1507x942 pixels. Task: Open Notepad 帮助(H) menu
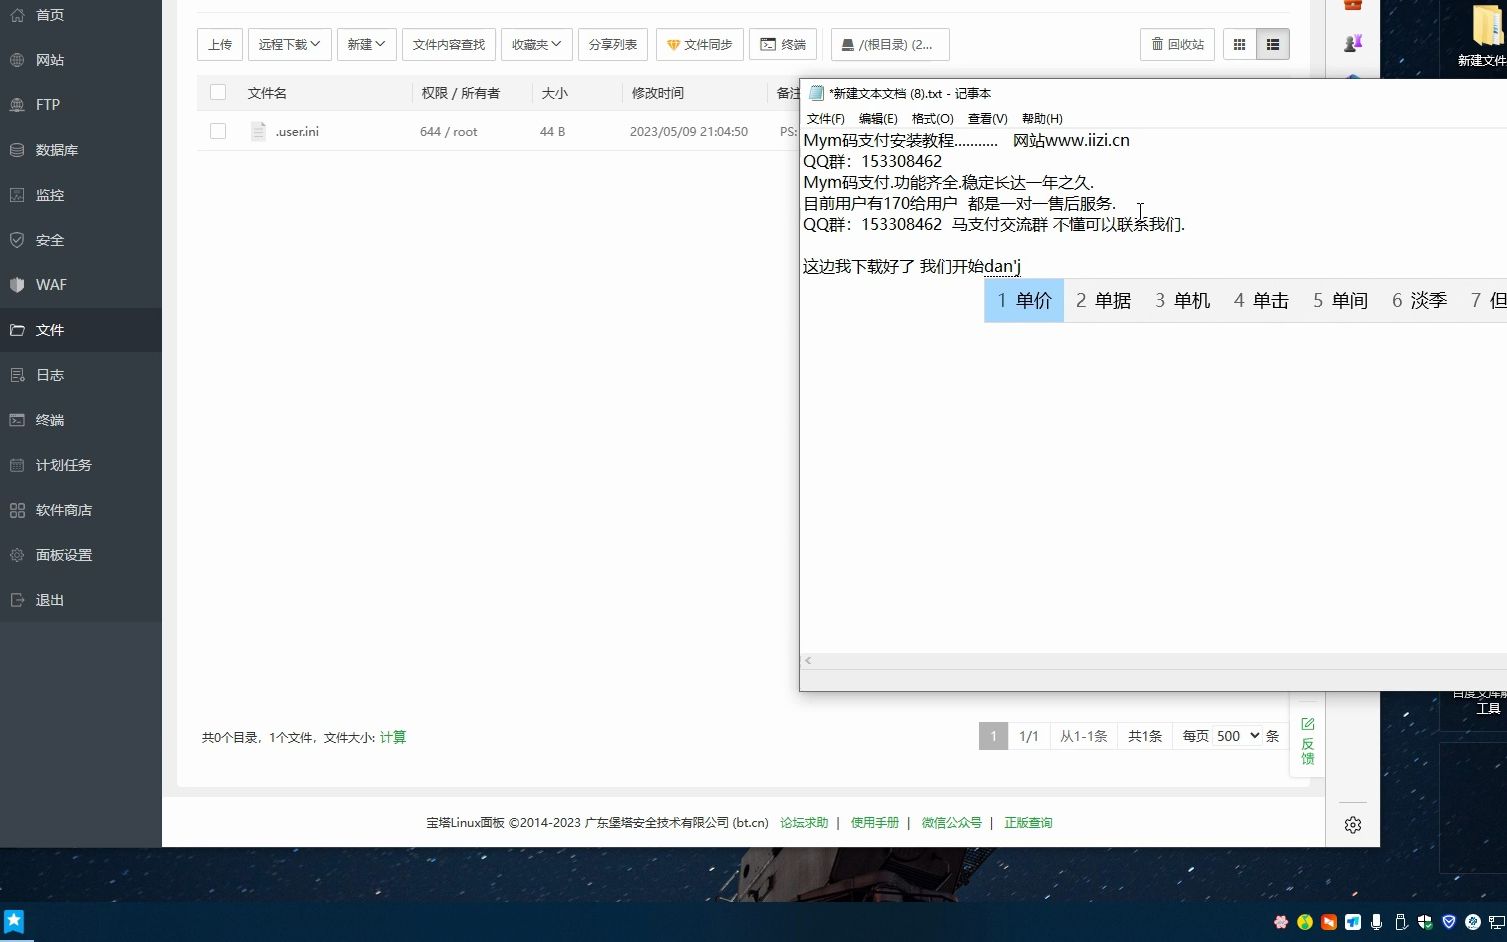click(x=1042, y=118)
